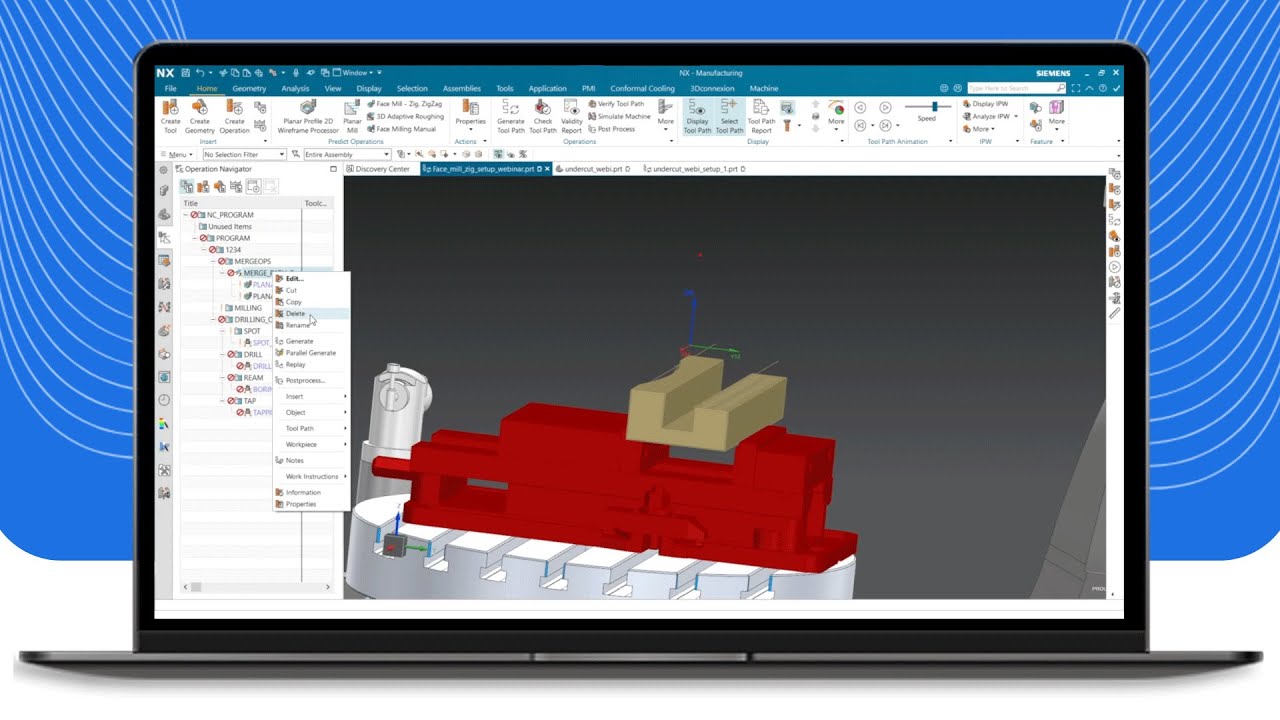
Task: Switch to the PMI ribbon tab
Action: tap(589, 88)
